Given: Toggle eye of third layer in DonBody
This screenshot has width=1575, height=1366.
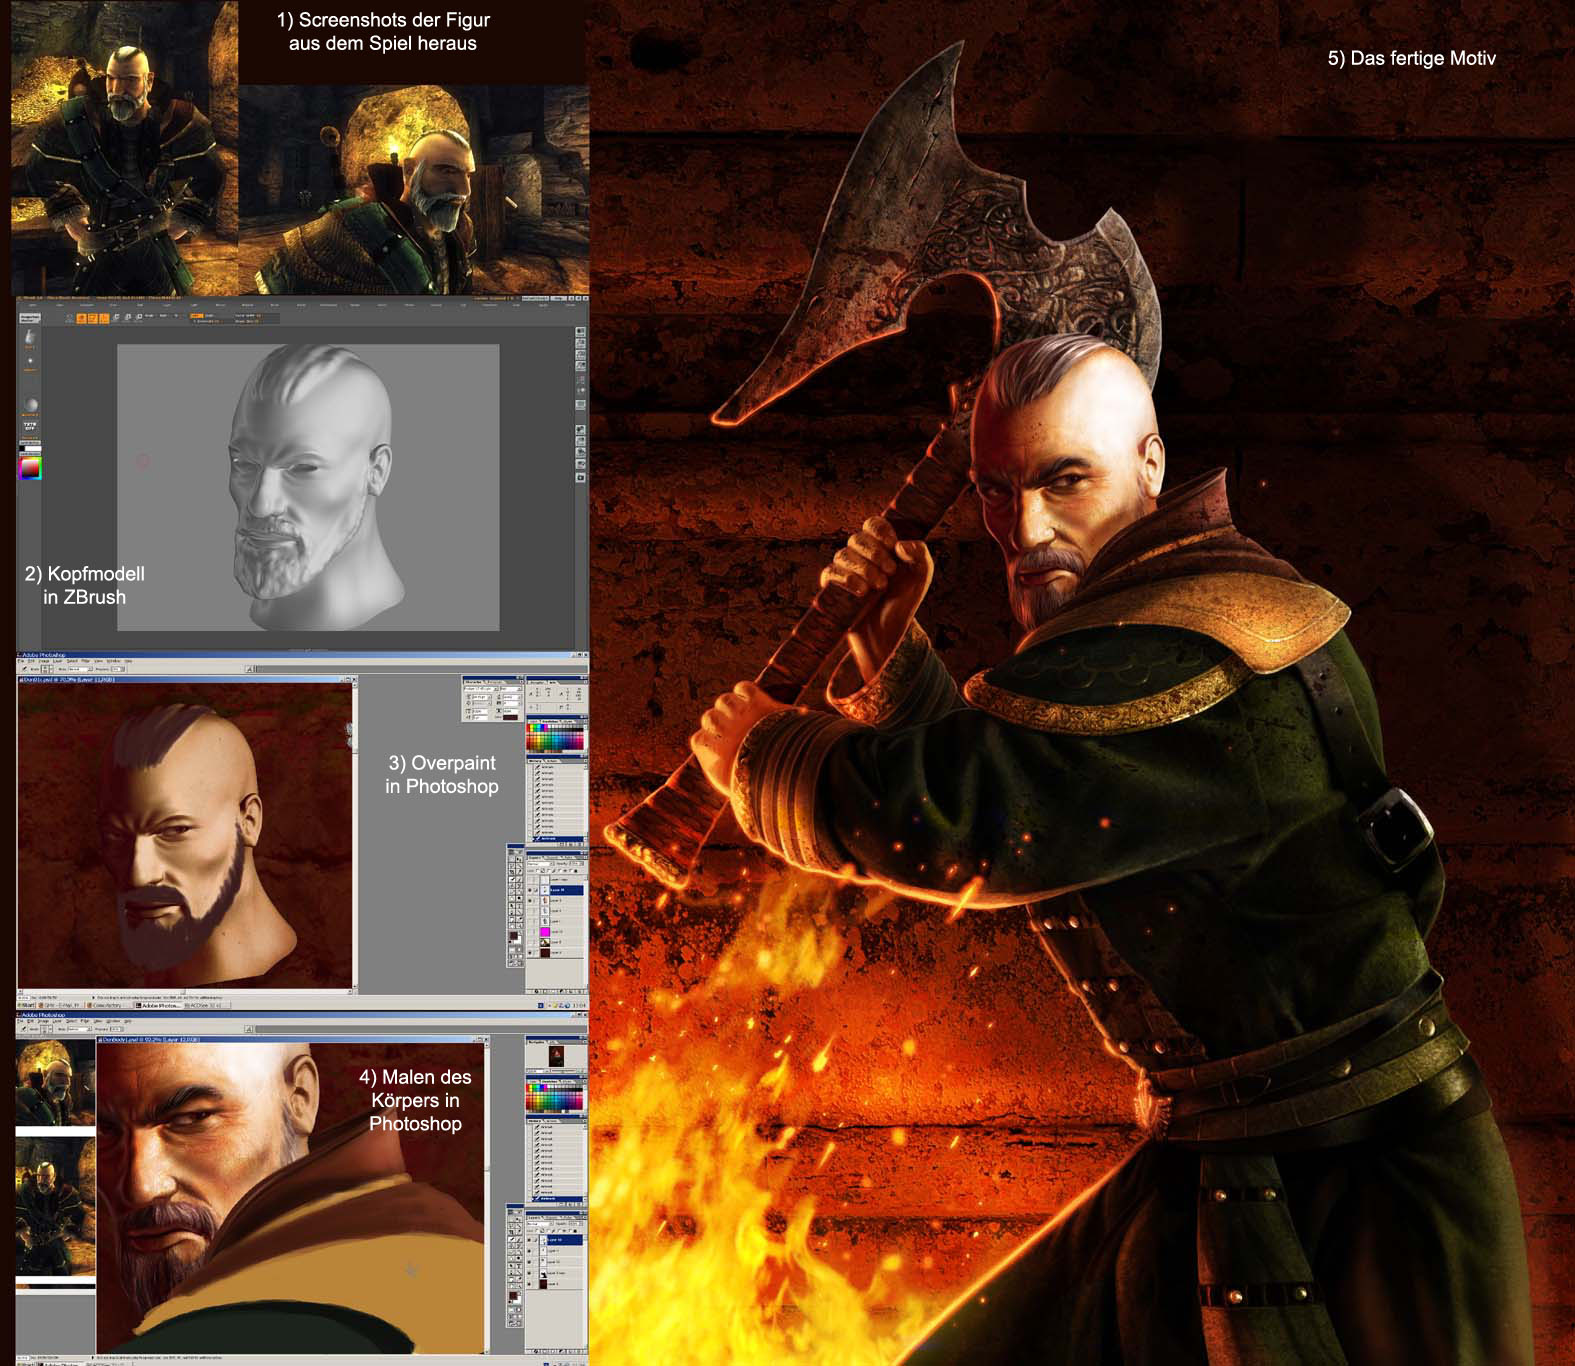Looking at the screenshot, I should tap(529, 1262).
